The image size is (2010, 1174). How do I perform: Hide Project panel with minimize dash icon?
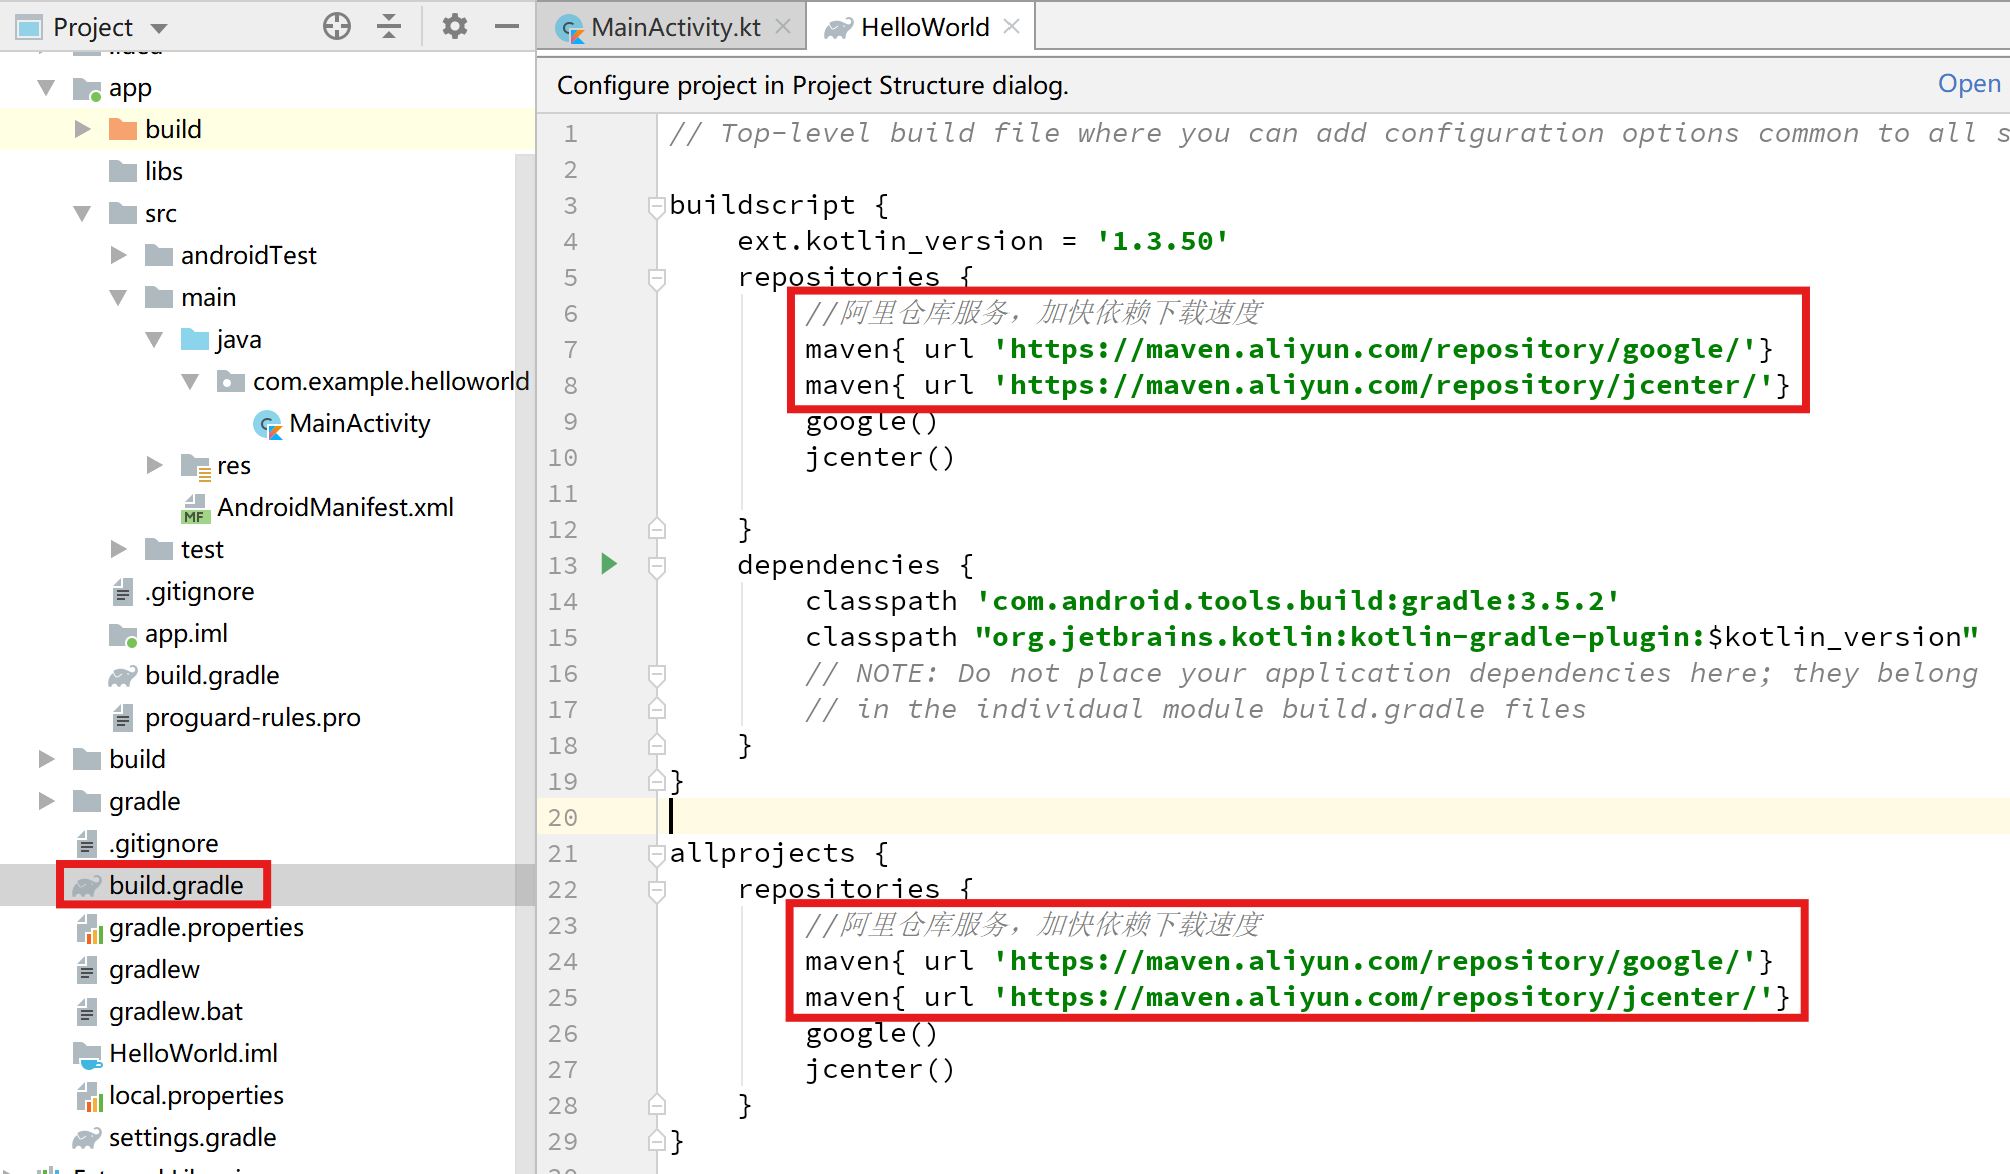pyautogui.click(x=507, y=27)
